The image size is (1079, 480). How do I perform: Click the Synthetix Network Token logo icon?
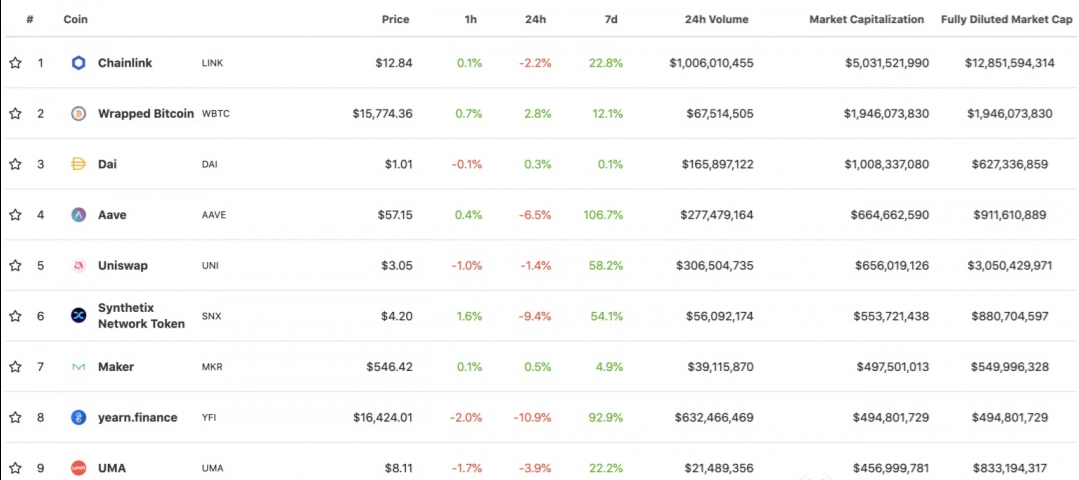[x=78, y=316]
